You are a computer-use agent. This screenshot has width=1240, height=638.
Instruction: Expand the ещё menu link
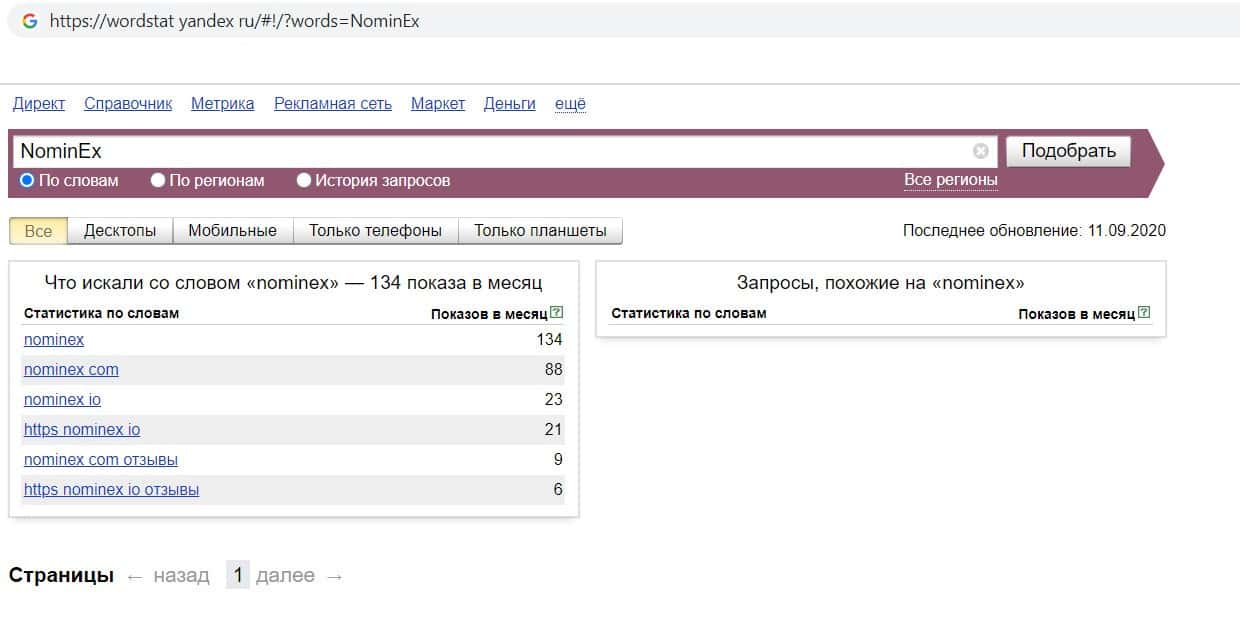pyautogui.click(x=570, y=104)
